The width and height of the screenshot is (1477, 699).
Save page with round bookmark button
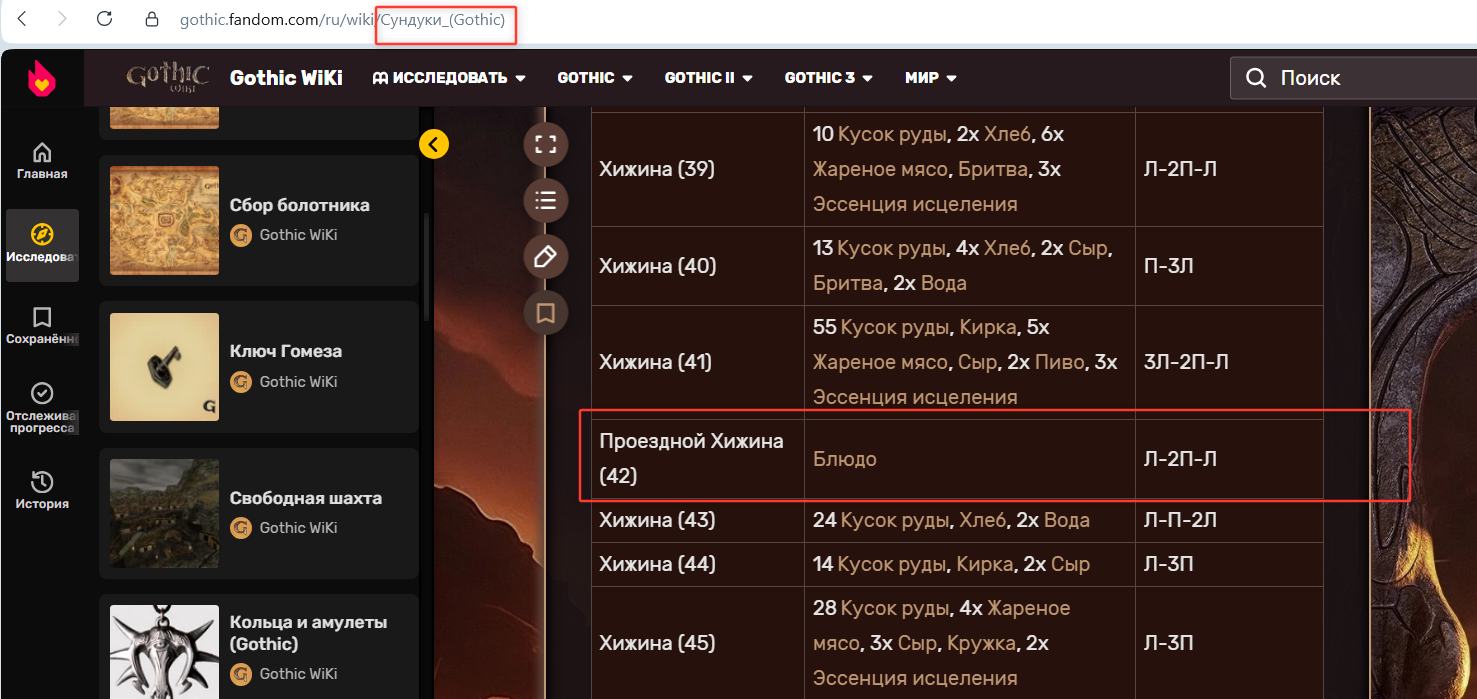[x=546, y=313]
